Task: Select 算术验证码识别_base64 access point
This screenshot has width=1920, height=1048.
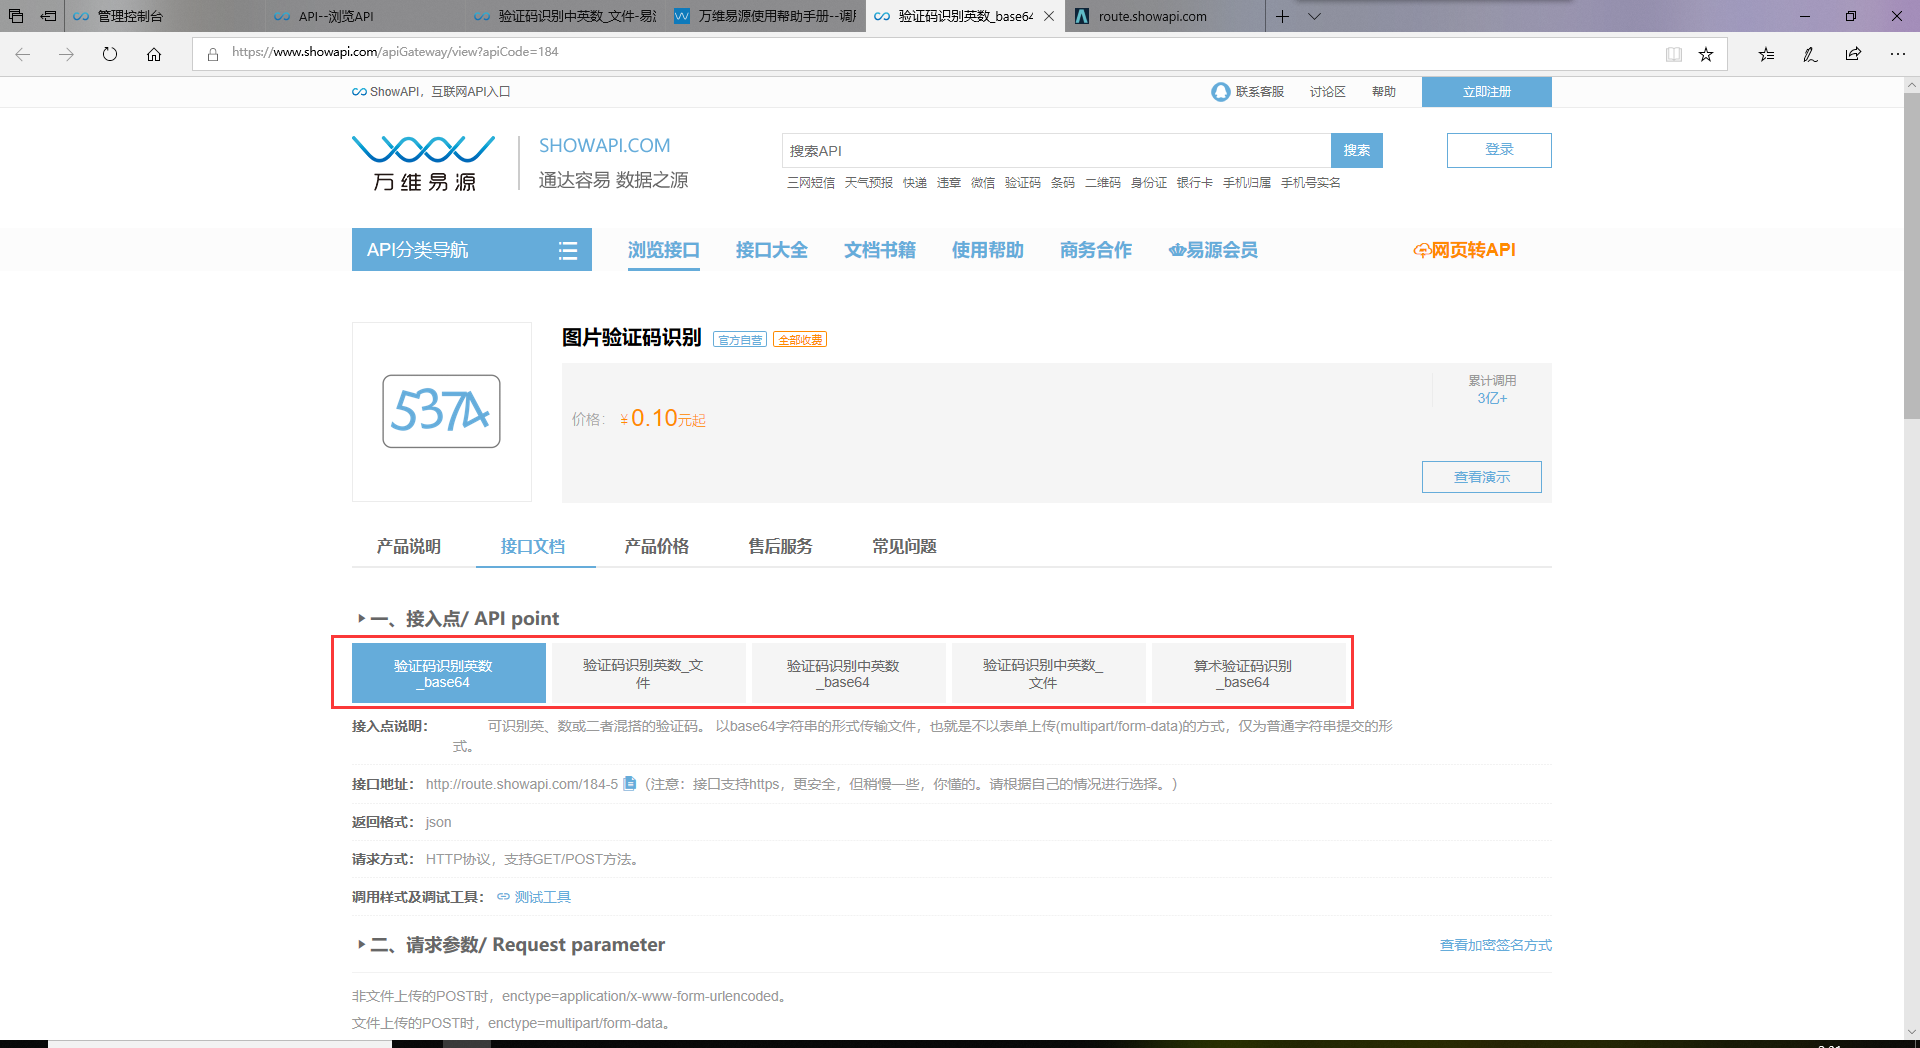Action: point(1249,673)
